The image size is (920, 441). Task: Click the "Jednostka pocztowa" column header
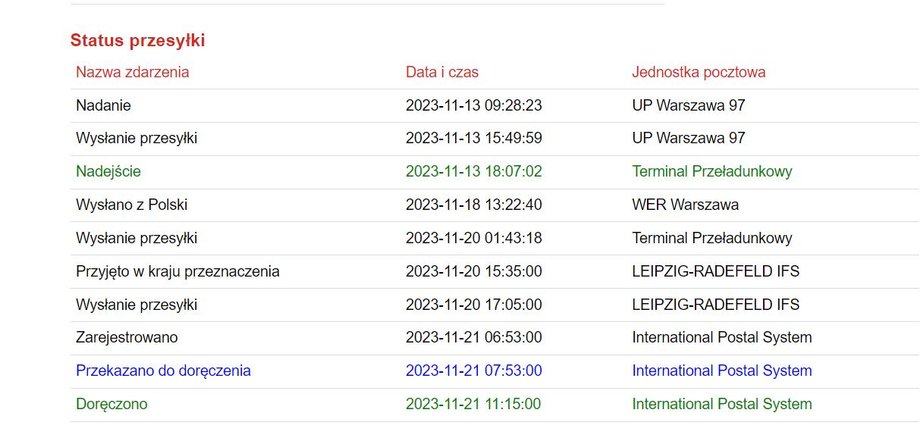[699, 72]
